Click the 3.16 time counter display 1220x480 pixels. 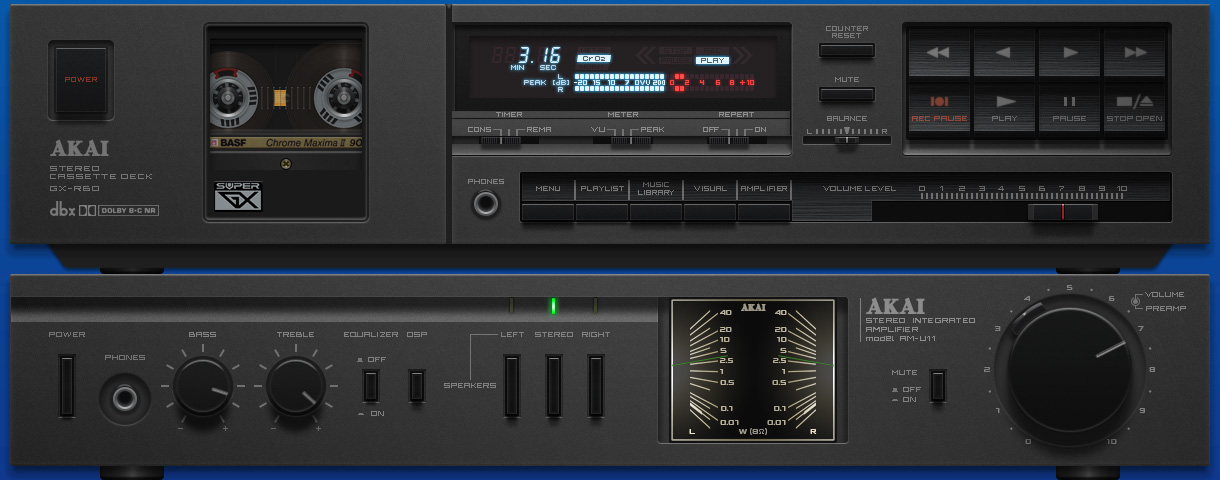coord(538,56)
